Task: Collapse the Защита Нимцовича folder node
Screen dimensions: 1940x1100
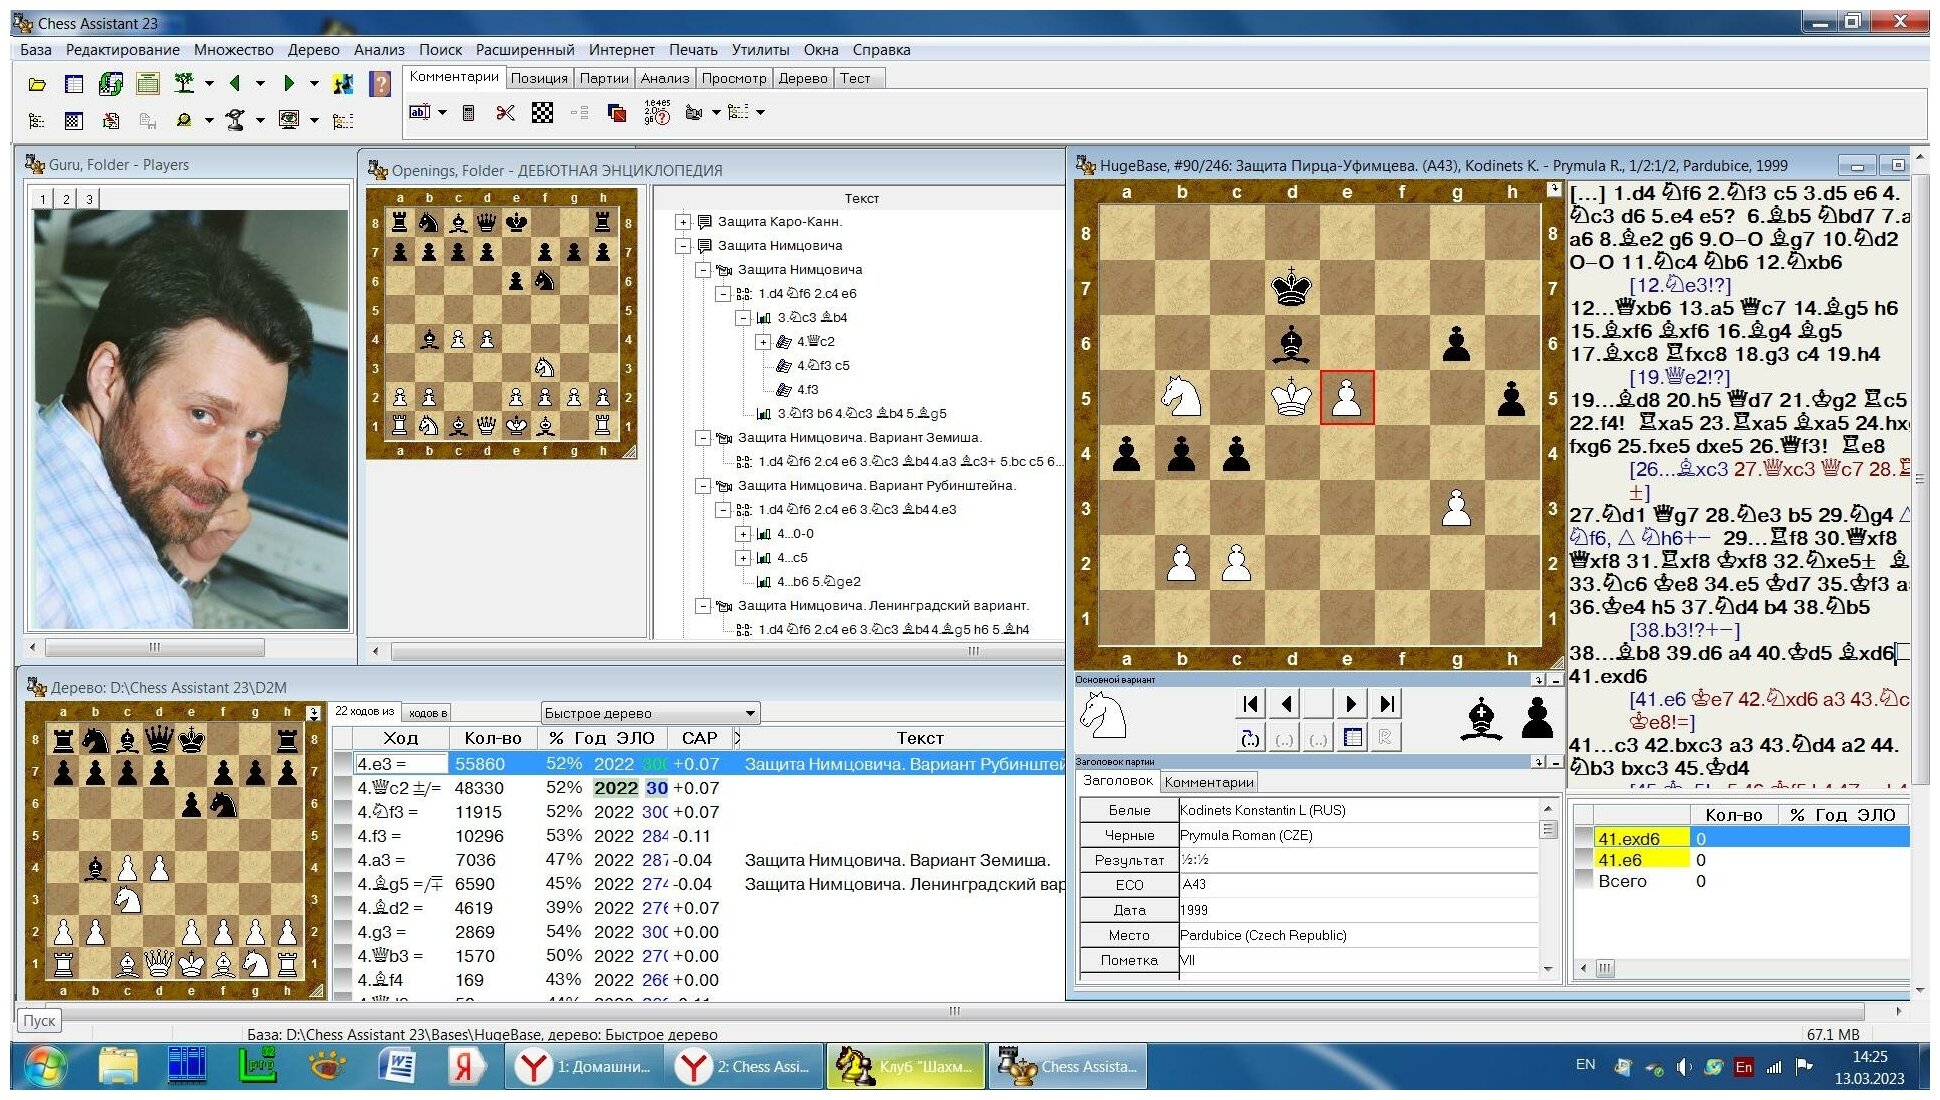Action: [x=683, y=246]
